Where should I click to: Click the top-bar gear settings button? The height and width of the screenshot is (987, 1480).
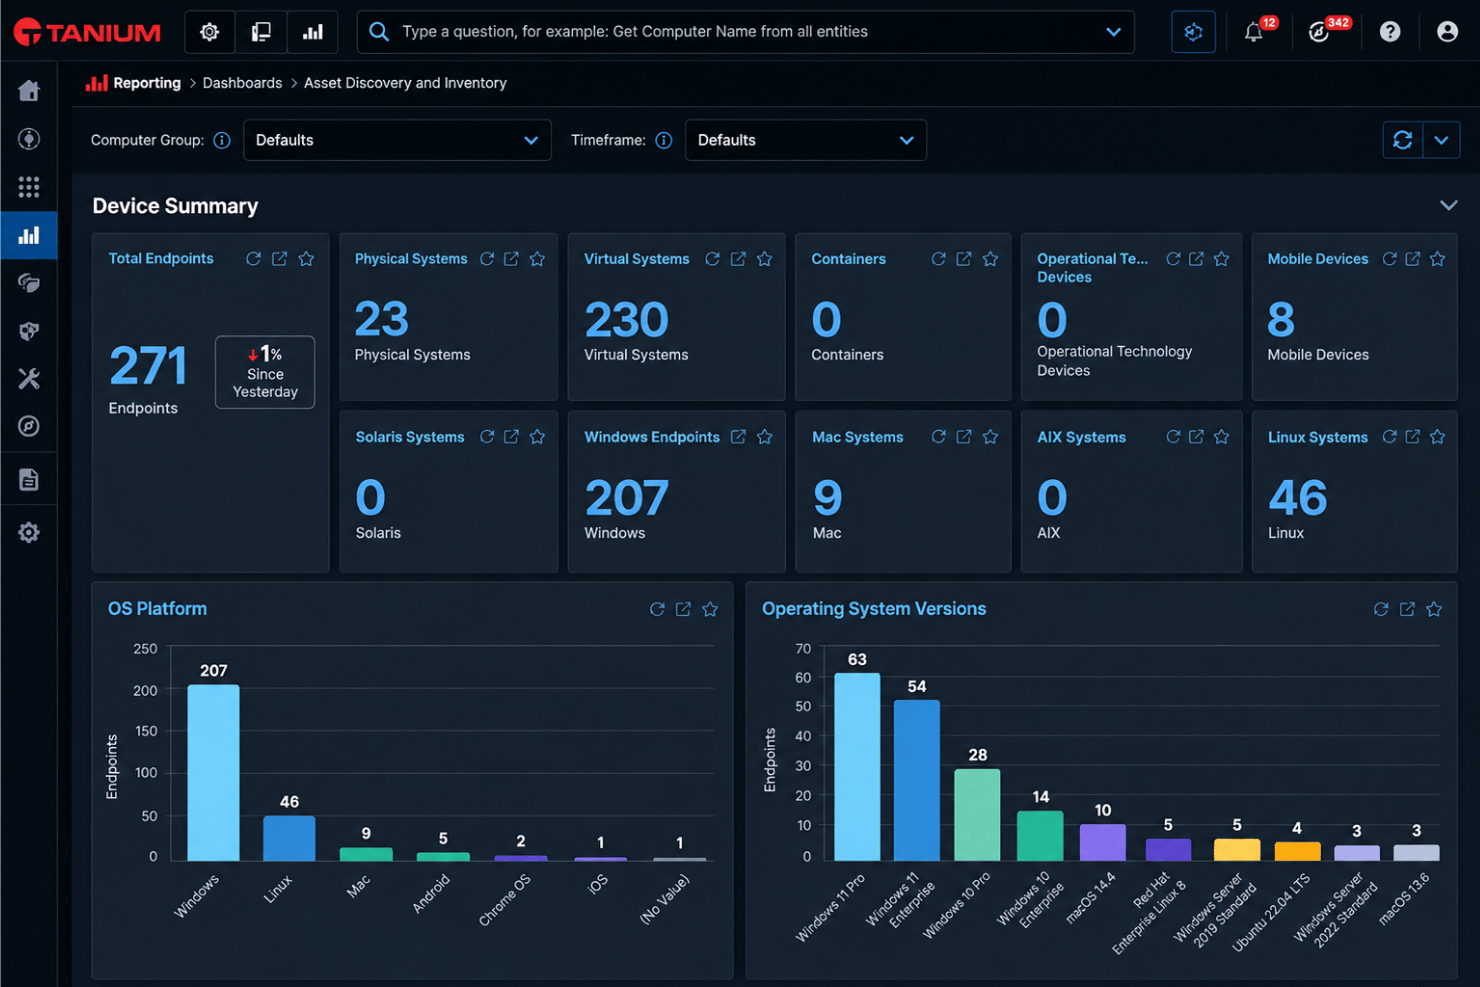pyautogui.click(x=210, y=32)
